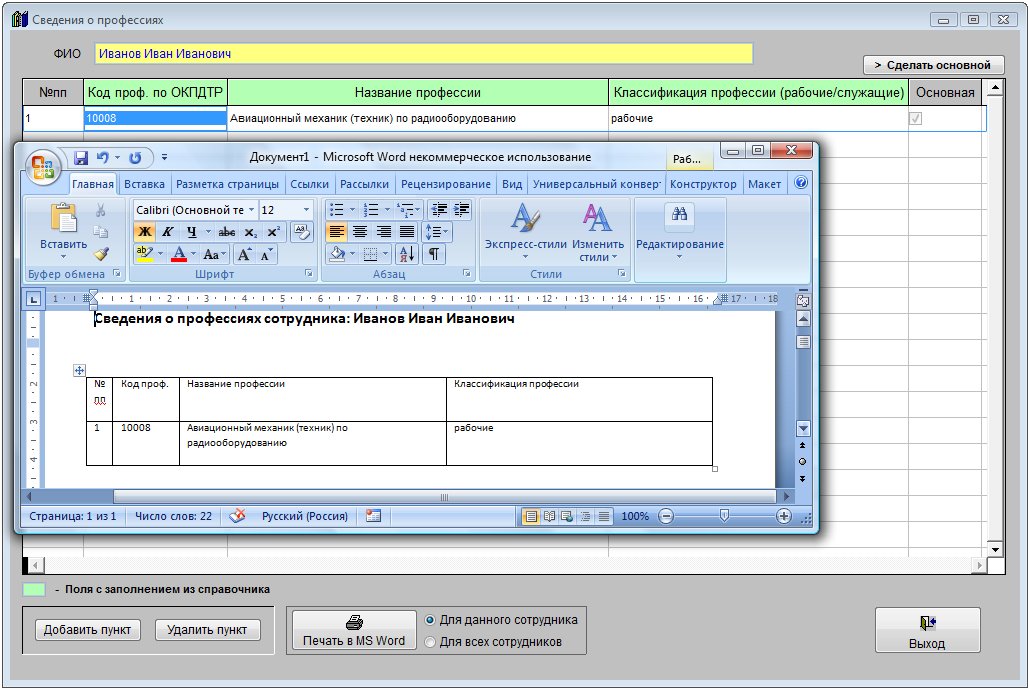Open the 'Разметка страницы' ribbon tab
Screen dimensions: 1028x690
[x=227, y=184]
